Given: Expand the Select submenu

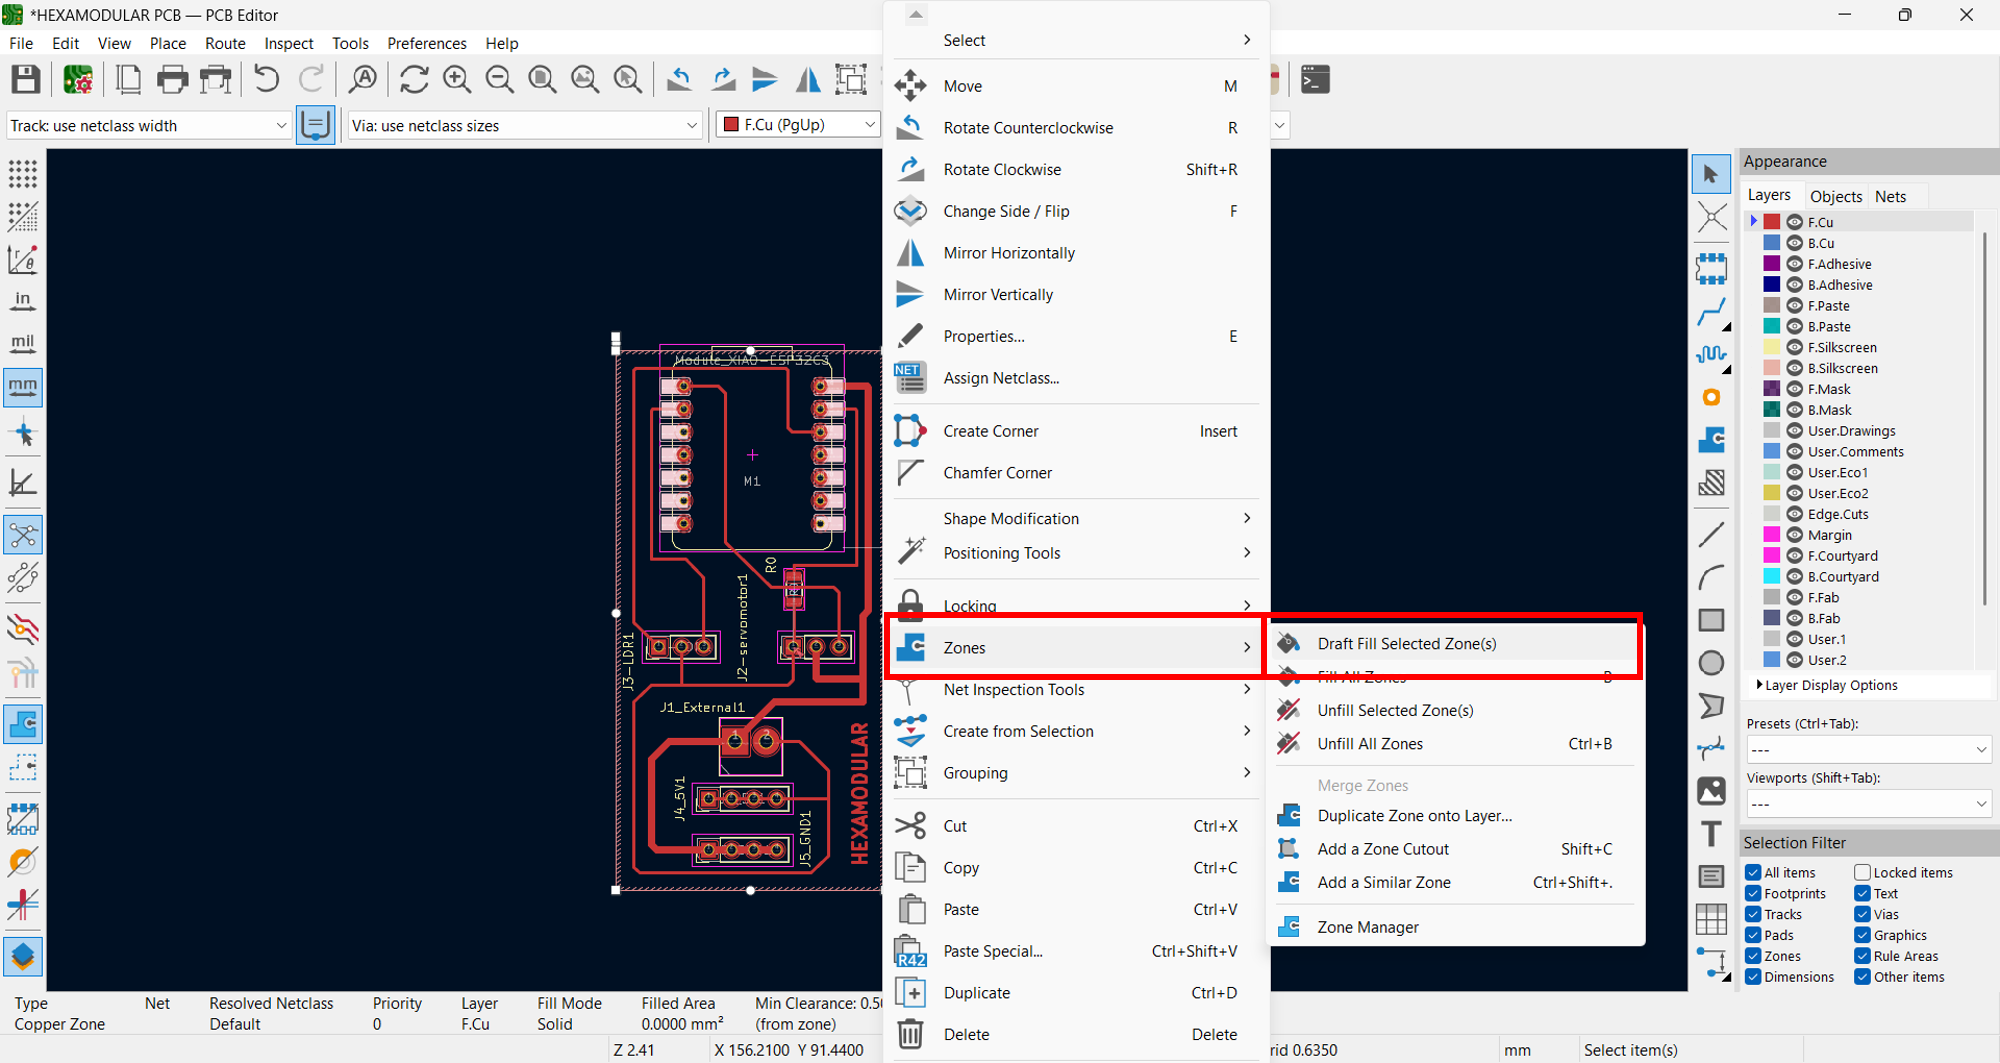Looking at the screenshot, I should pos(1076,40).
